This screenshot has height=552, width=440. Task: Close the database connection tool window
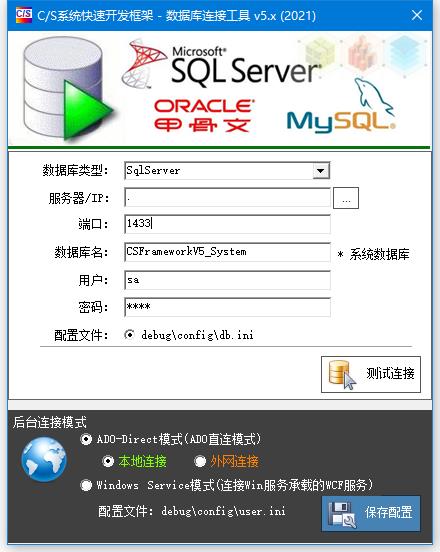coord(417,15)
